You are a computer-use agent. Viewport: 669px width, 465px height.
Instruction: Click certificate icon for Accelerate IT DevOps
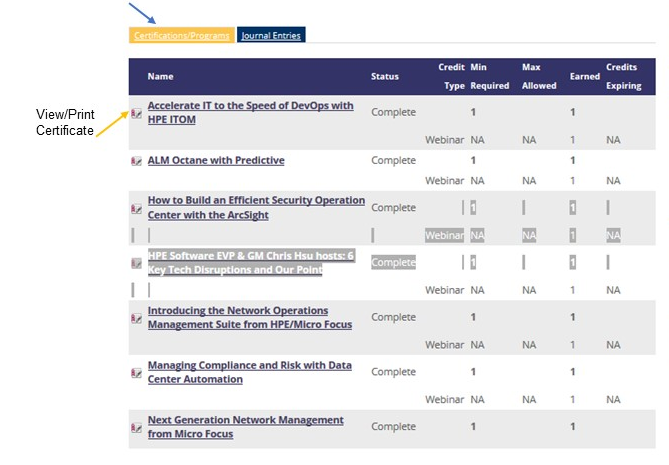tap(137, 112)
